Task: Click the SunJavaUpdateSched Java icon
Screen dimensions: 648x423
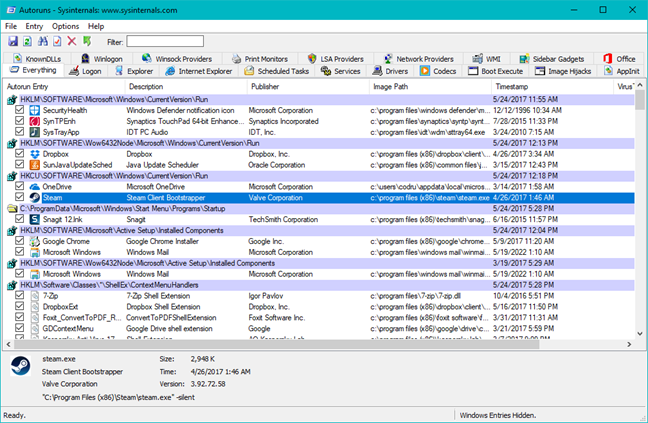Action: click(35, 165)
